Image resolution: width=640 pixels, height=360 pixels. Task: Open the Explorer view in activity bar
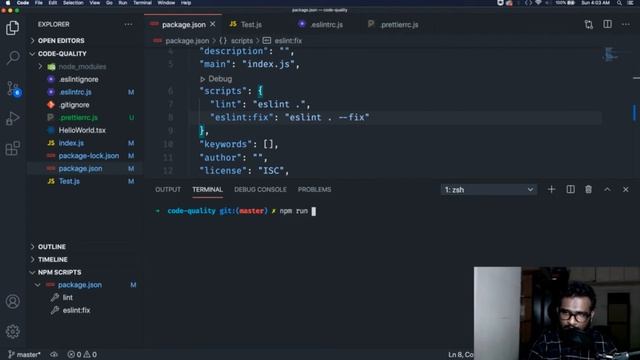[13, 28]
